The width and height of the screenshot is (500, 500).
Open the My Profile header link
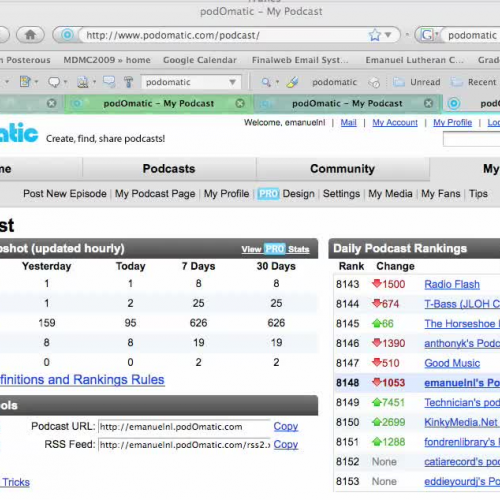coord(452,123)
